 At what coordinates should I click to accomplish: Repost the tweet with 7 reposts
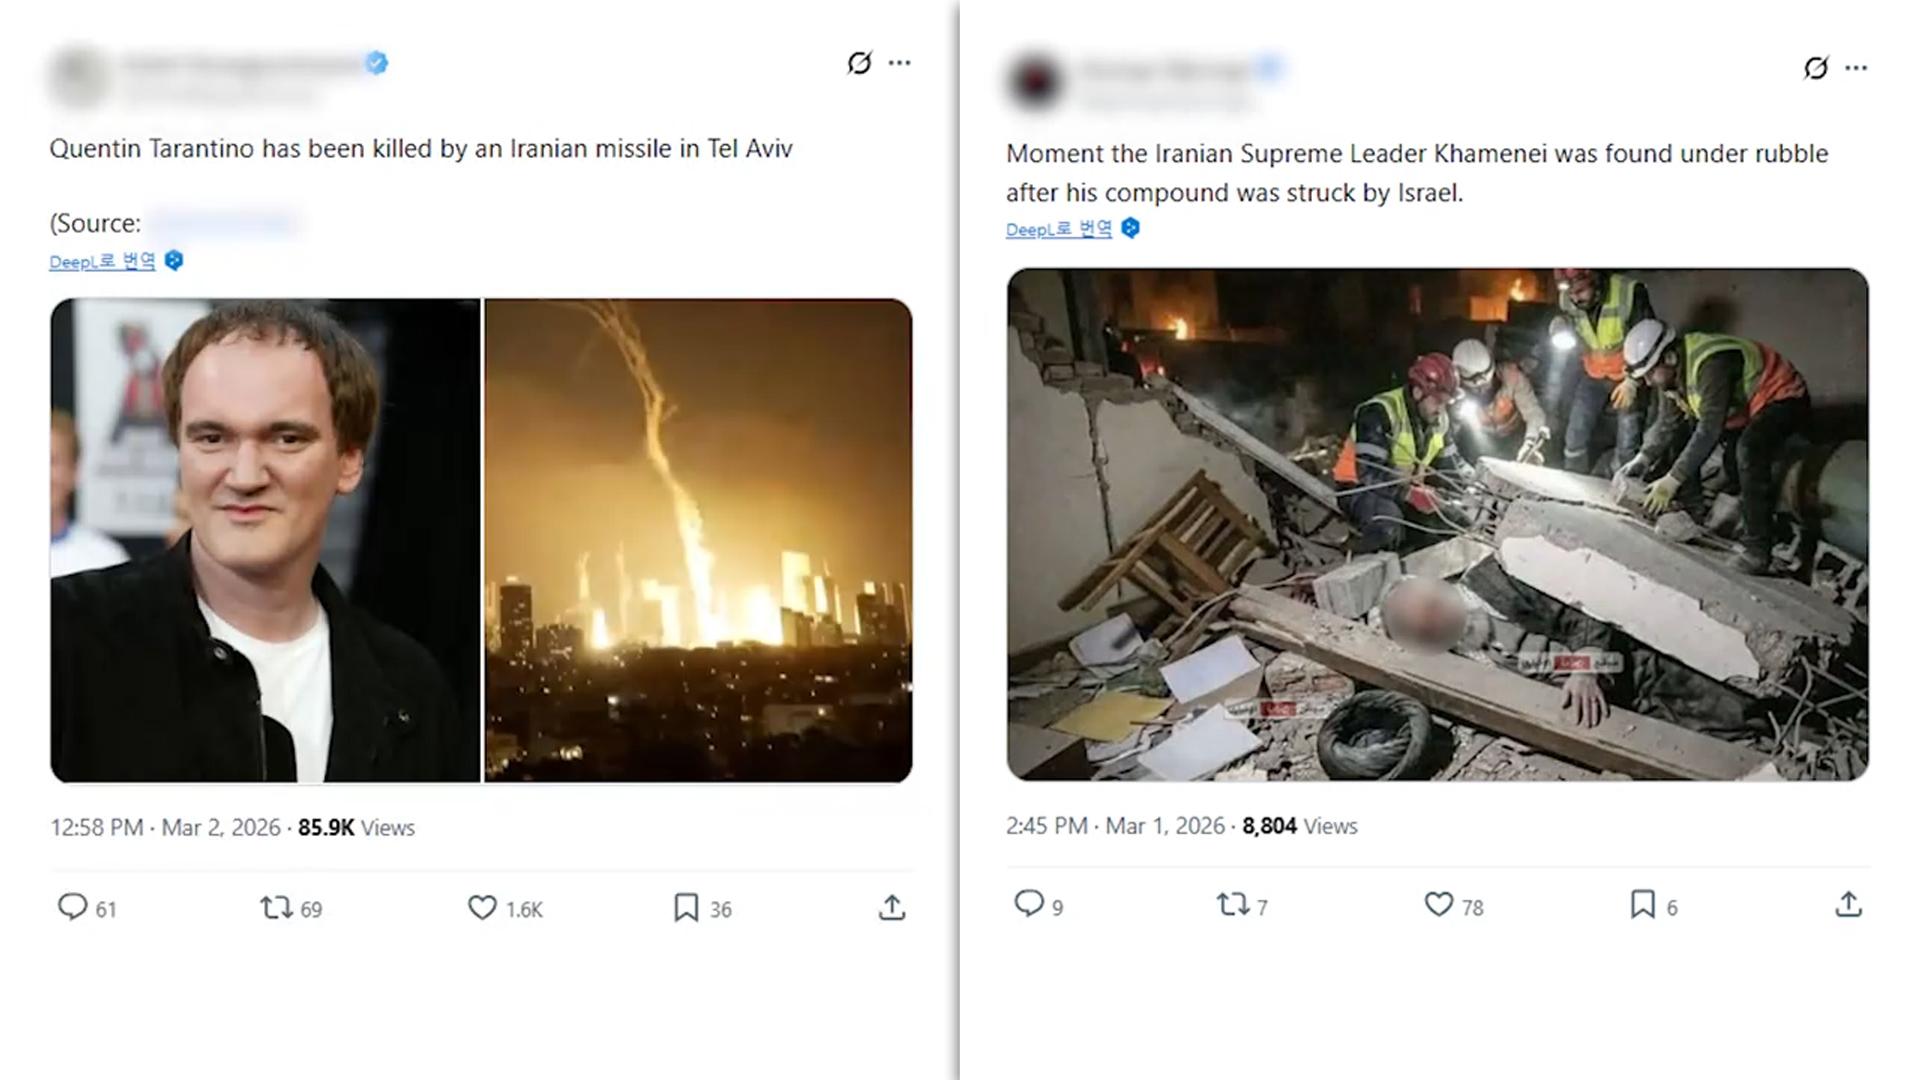(x=1232, y=904)
